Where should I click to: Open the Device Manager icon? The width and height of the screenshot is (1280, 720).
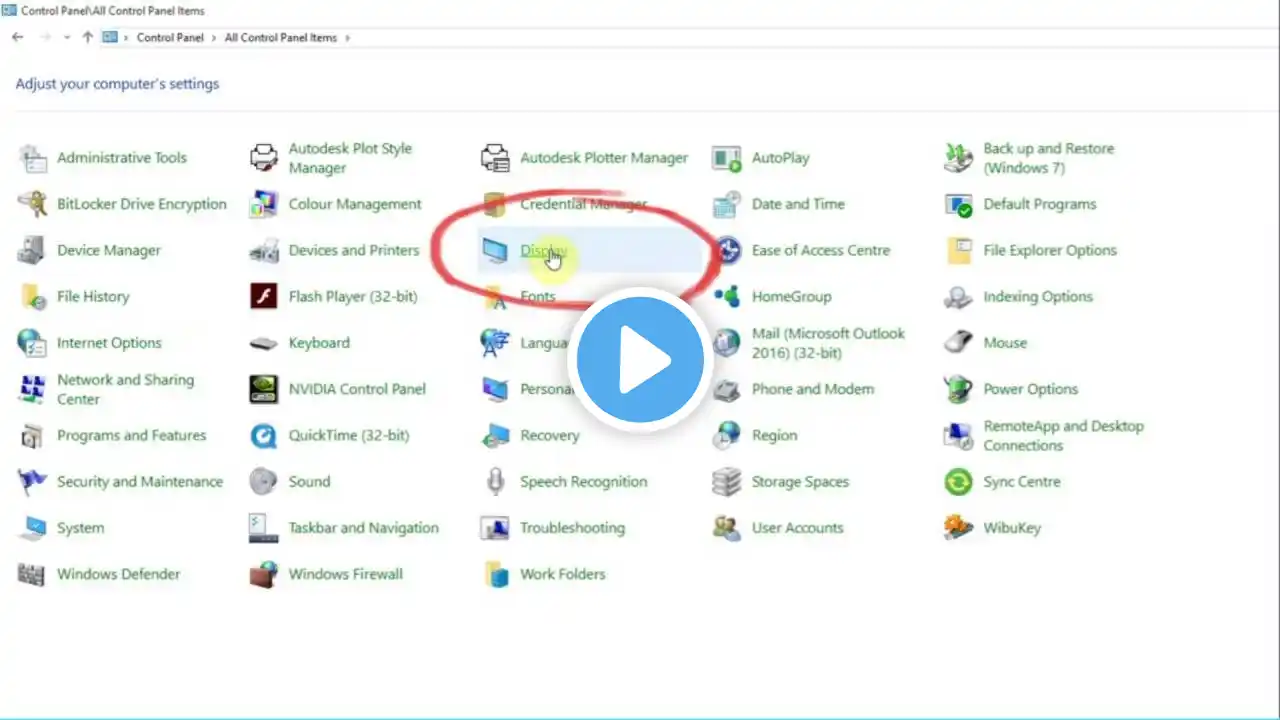tap(32, 250)
